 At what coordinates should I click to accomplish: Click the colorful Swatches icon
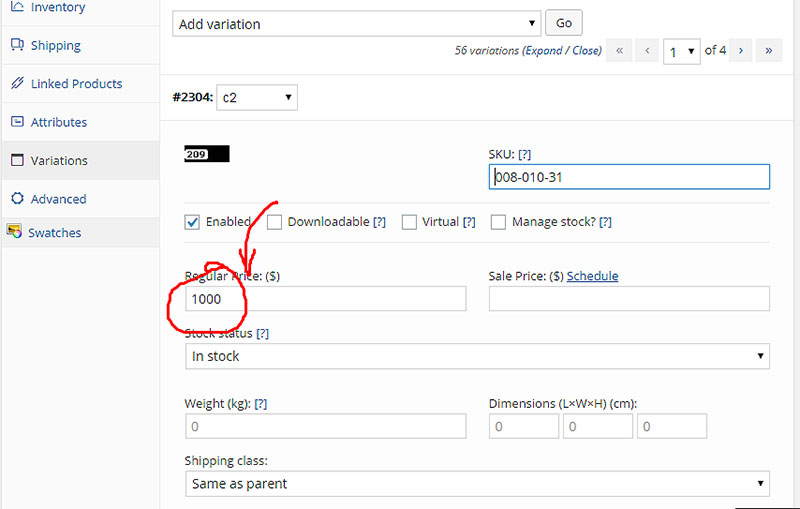(x=14, y=231)
